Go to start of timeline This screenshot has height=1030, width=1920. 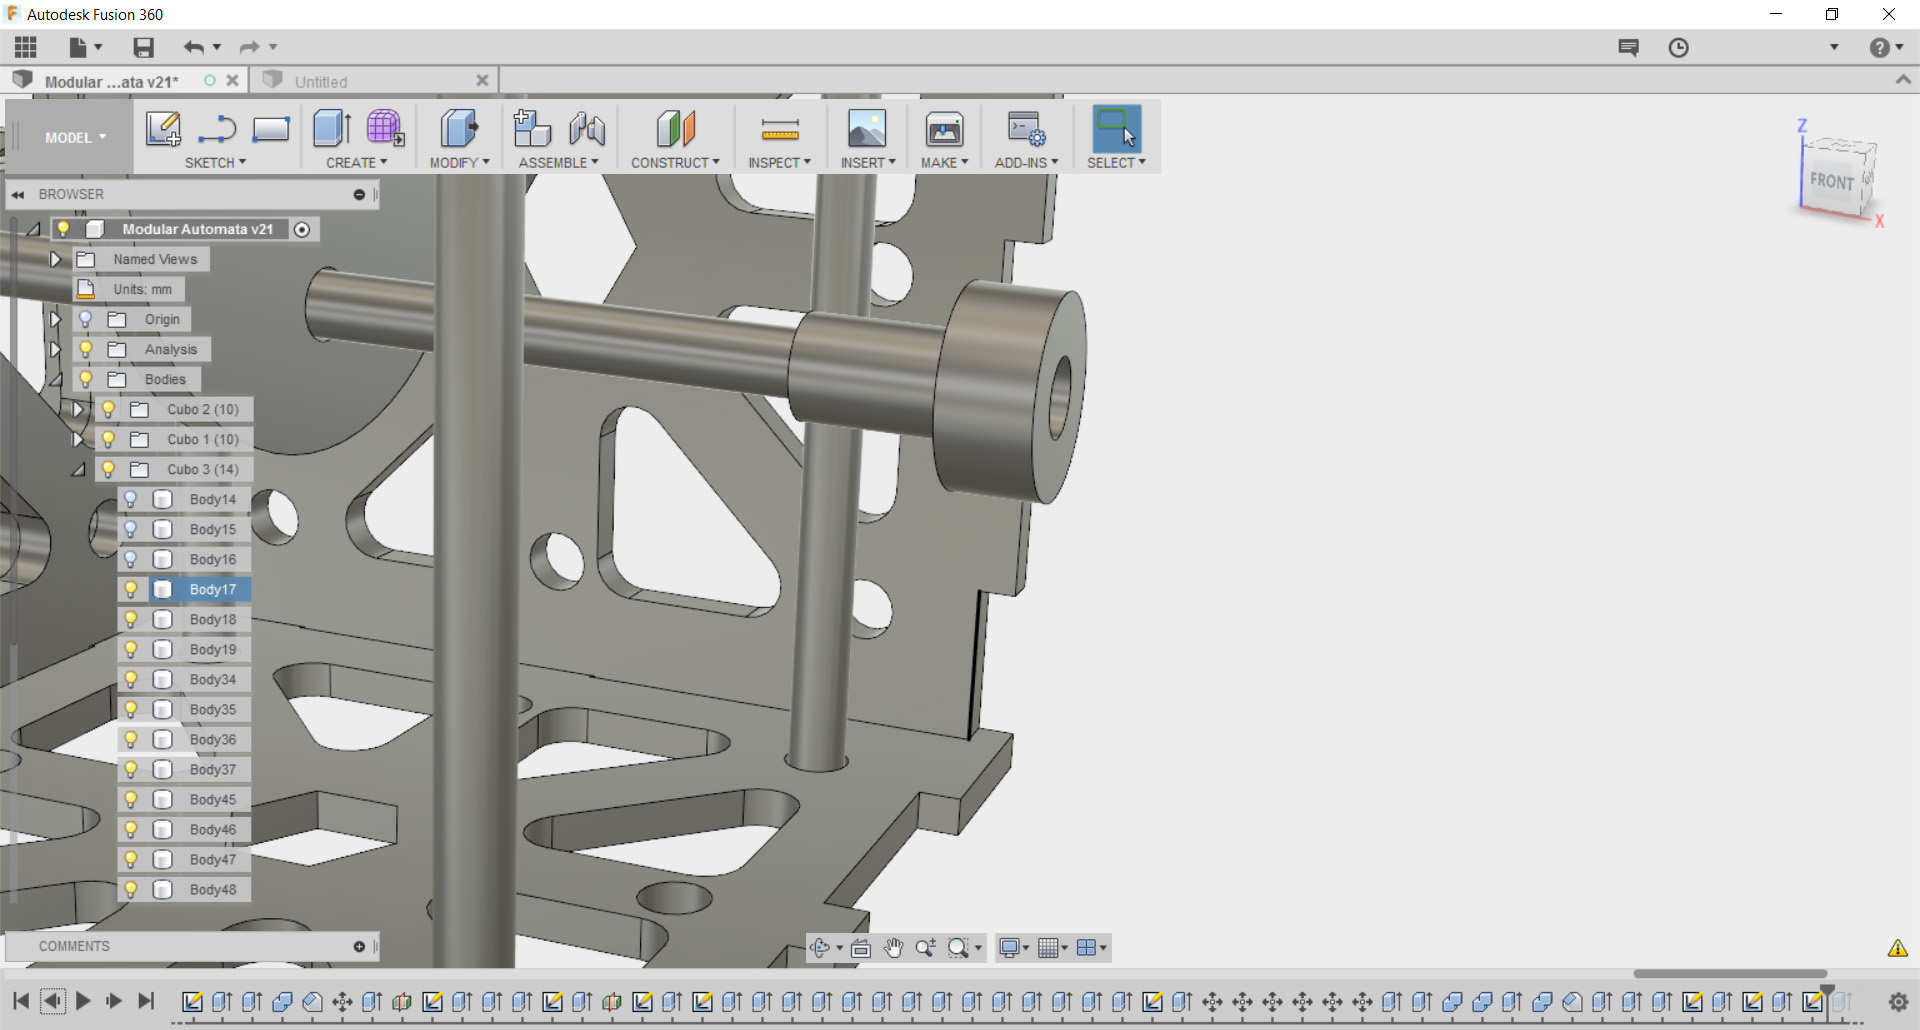(x=21, y=1001)
